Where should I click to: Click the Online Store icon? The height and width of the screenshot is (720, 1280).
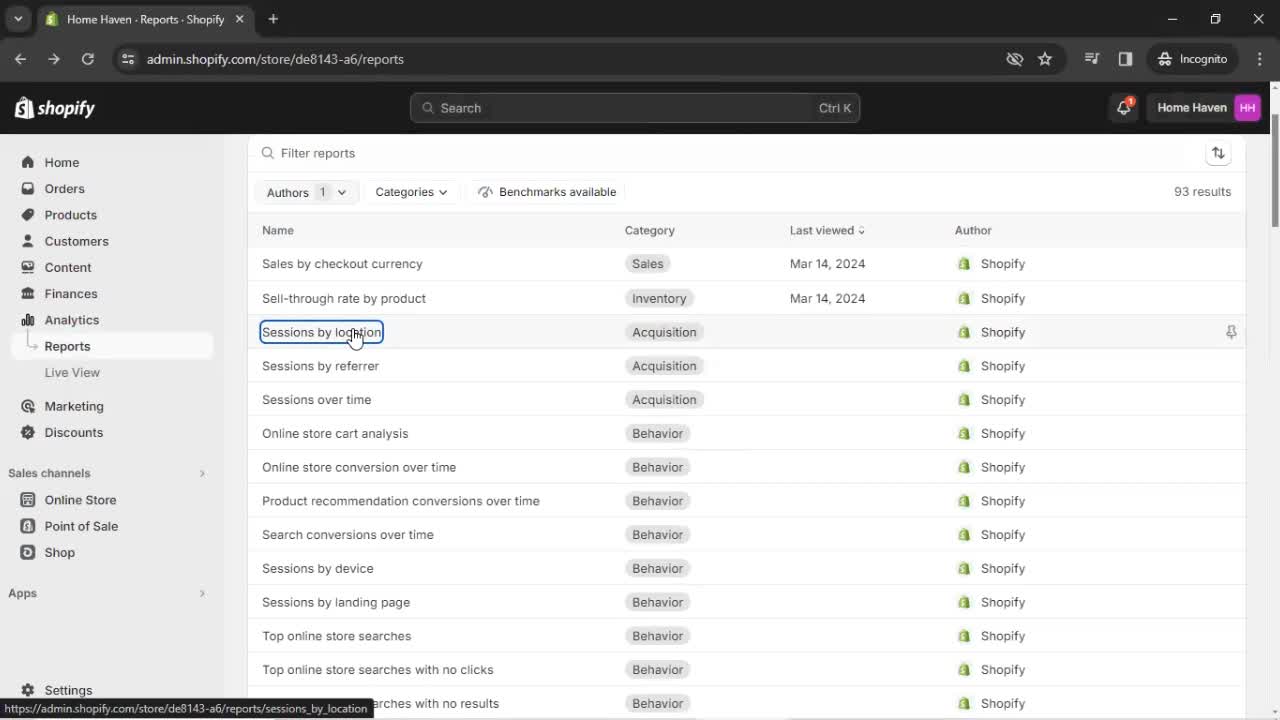pos(28,500)
